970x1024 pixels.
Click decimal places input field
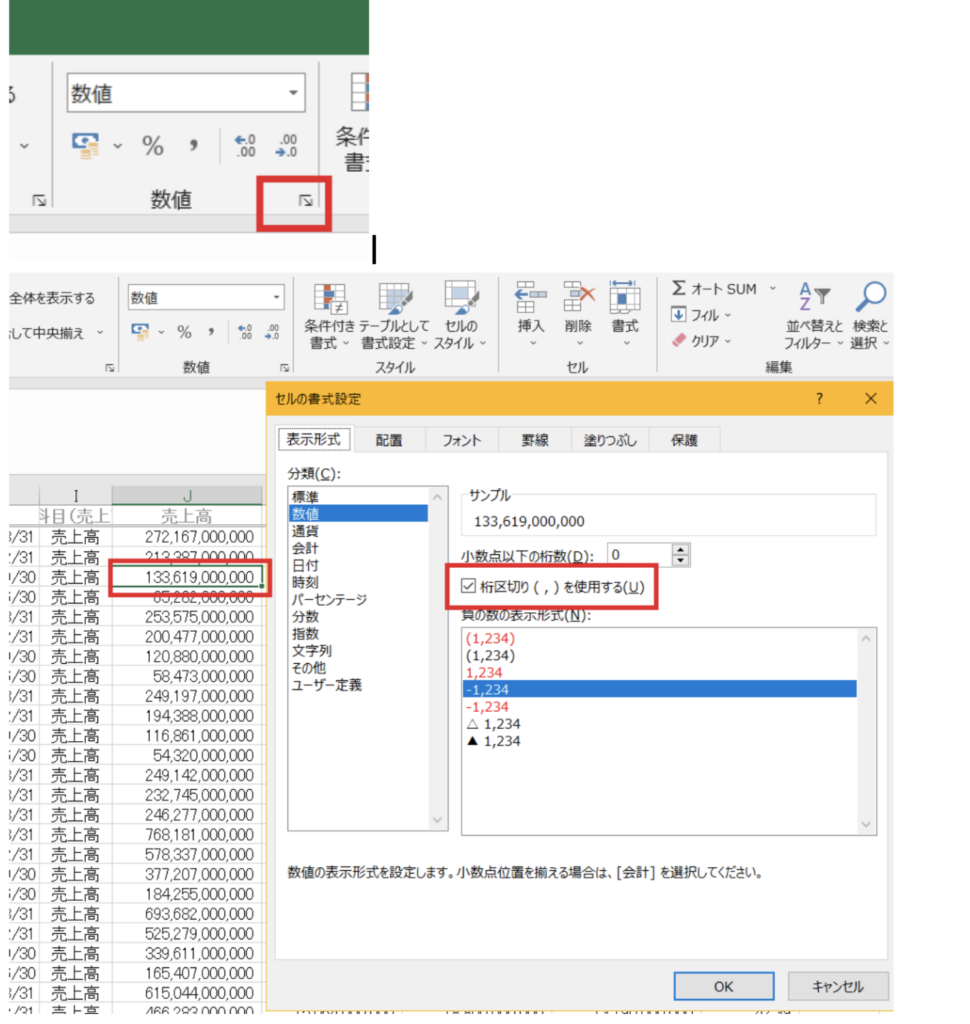(x=639, y=554)
